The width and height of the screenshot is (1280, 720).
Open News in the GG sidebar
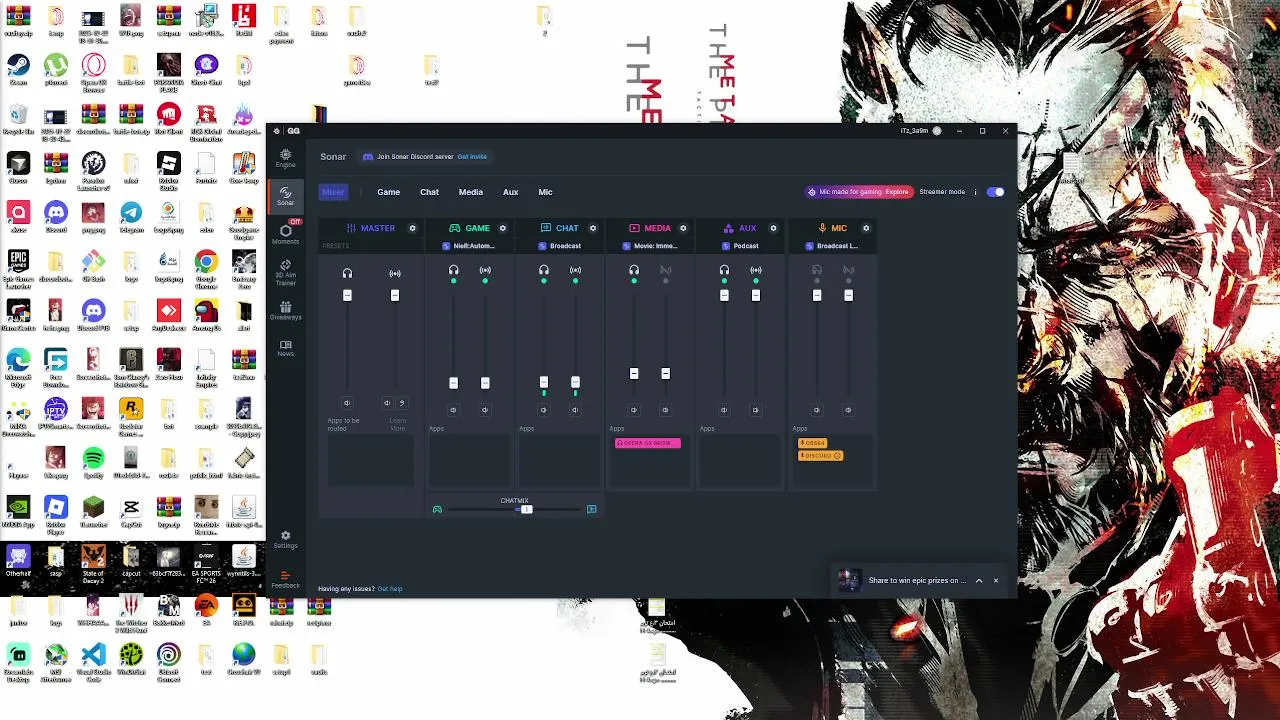tap(285, 348)
